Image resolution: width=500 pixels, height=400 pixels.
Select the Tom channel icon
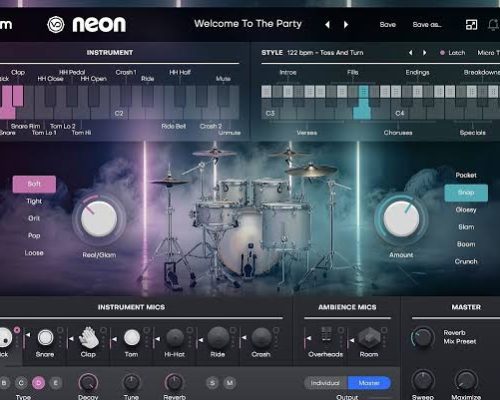pyautogui.click(x=132, y=337)
